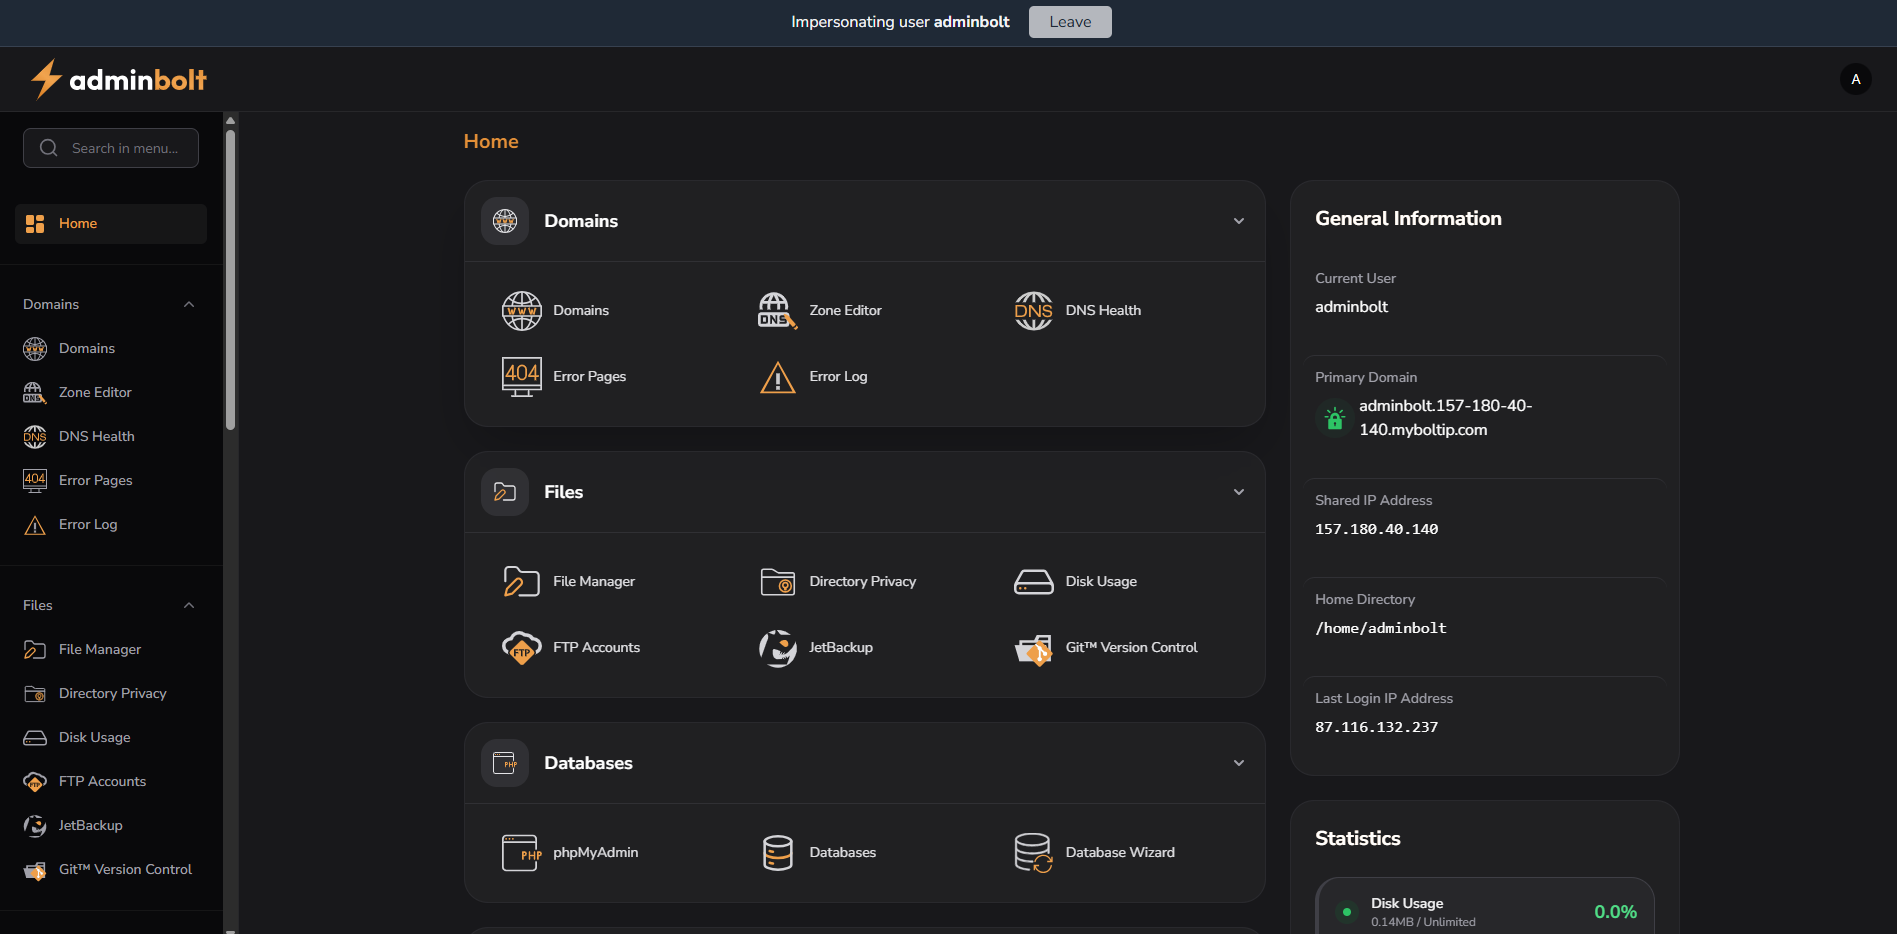Select Directory Privacy in the sidebar
1897x934 pixels.
click(112, 694)
